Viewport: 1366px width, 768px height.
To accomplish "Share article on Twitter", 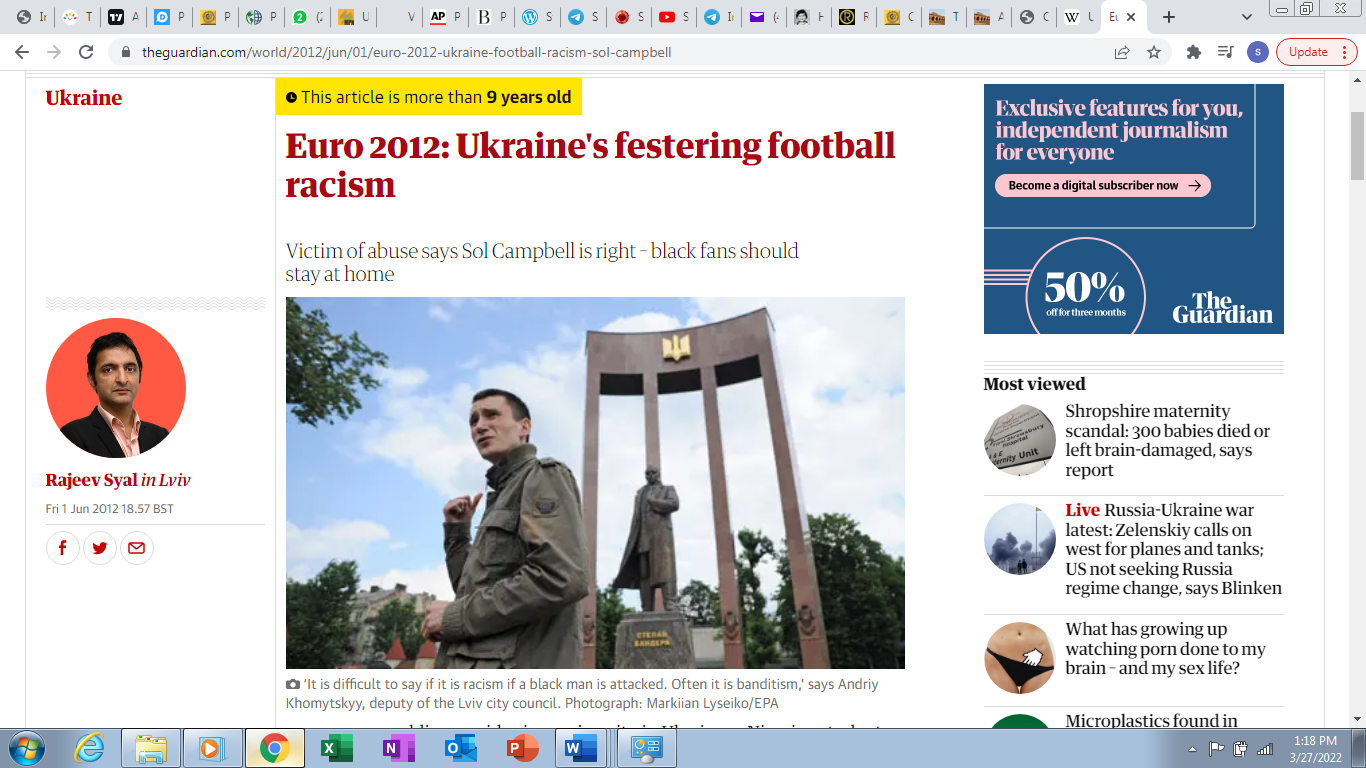I will (x=100, y=548).
